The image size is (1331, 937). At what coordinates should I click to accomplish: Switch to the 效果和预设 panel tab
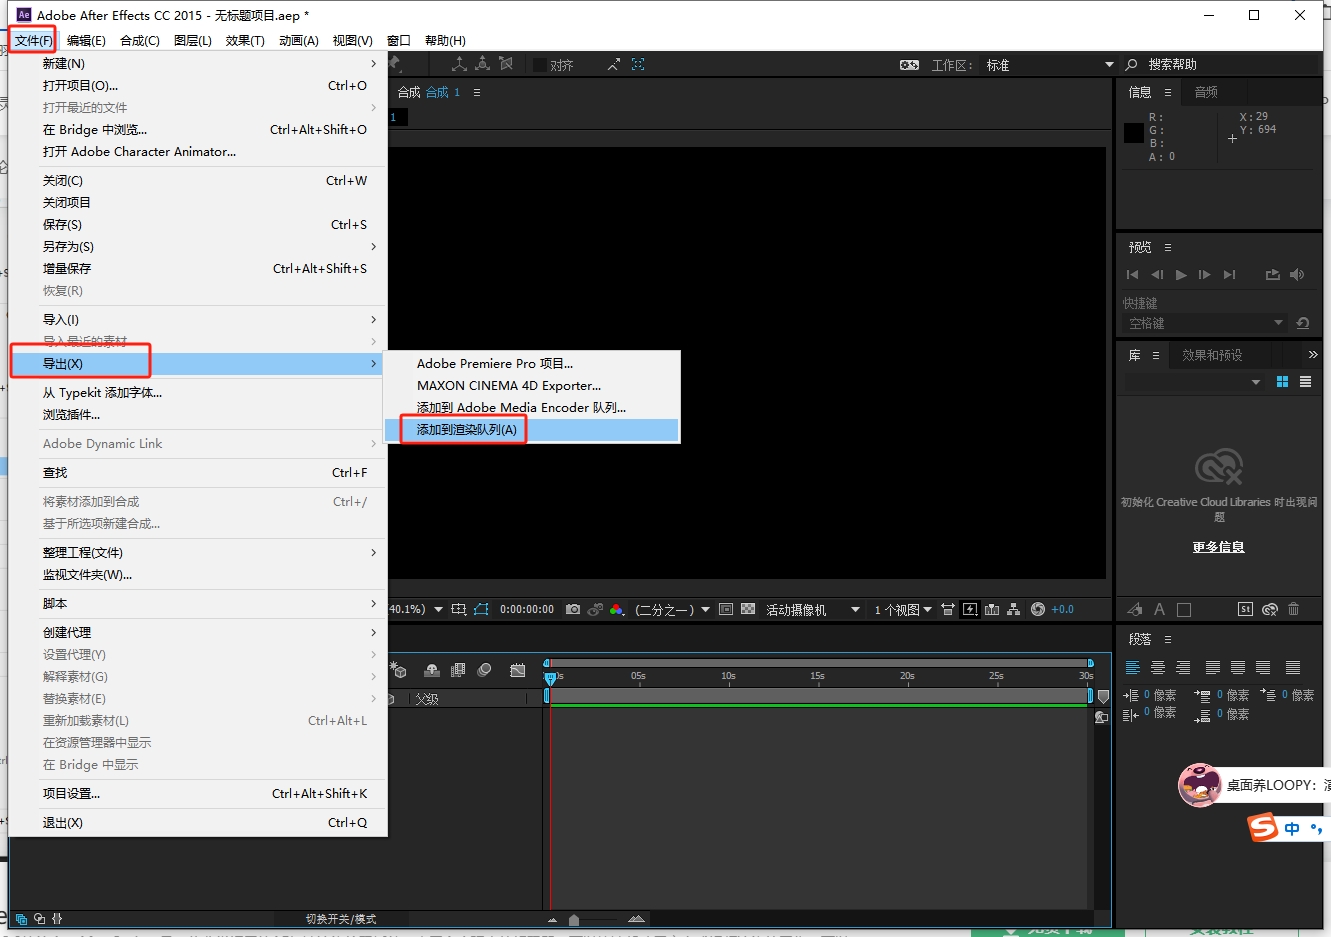tap(1212, 355)
